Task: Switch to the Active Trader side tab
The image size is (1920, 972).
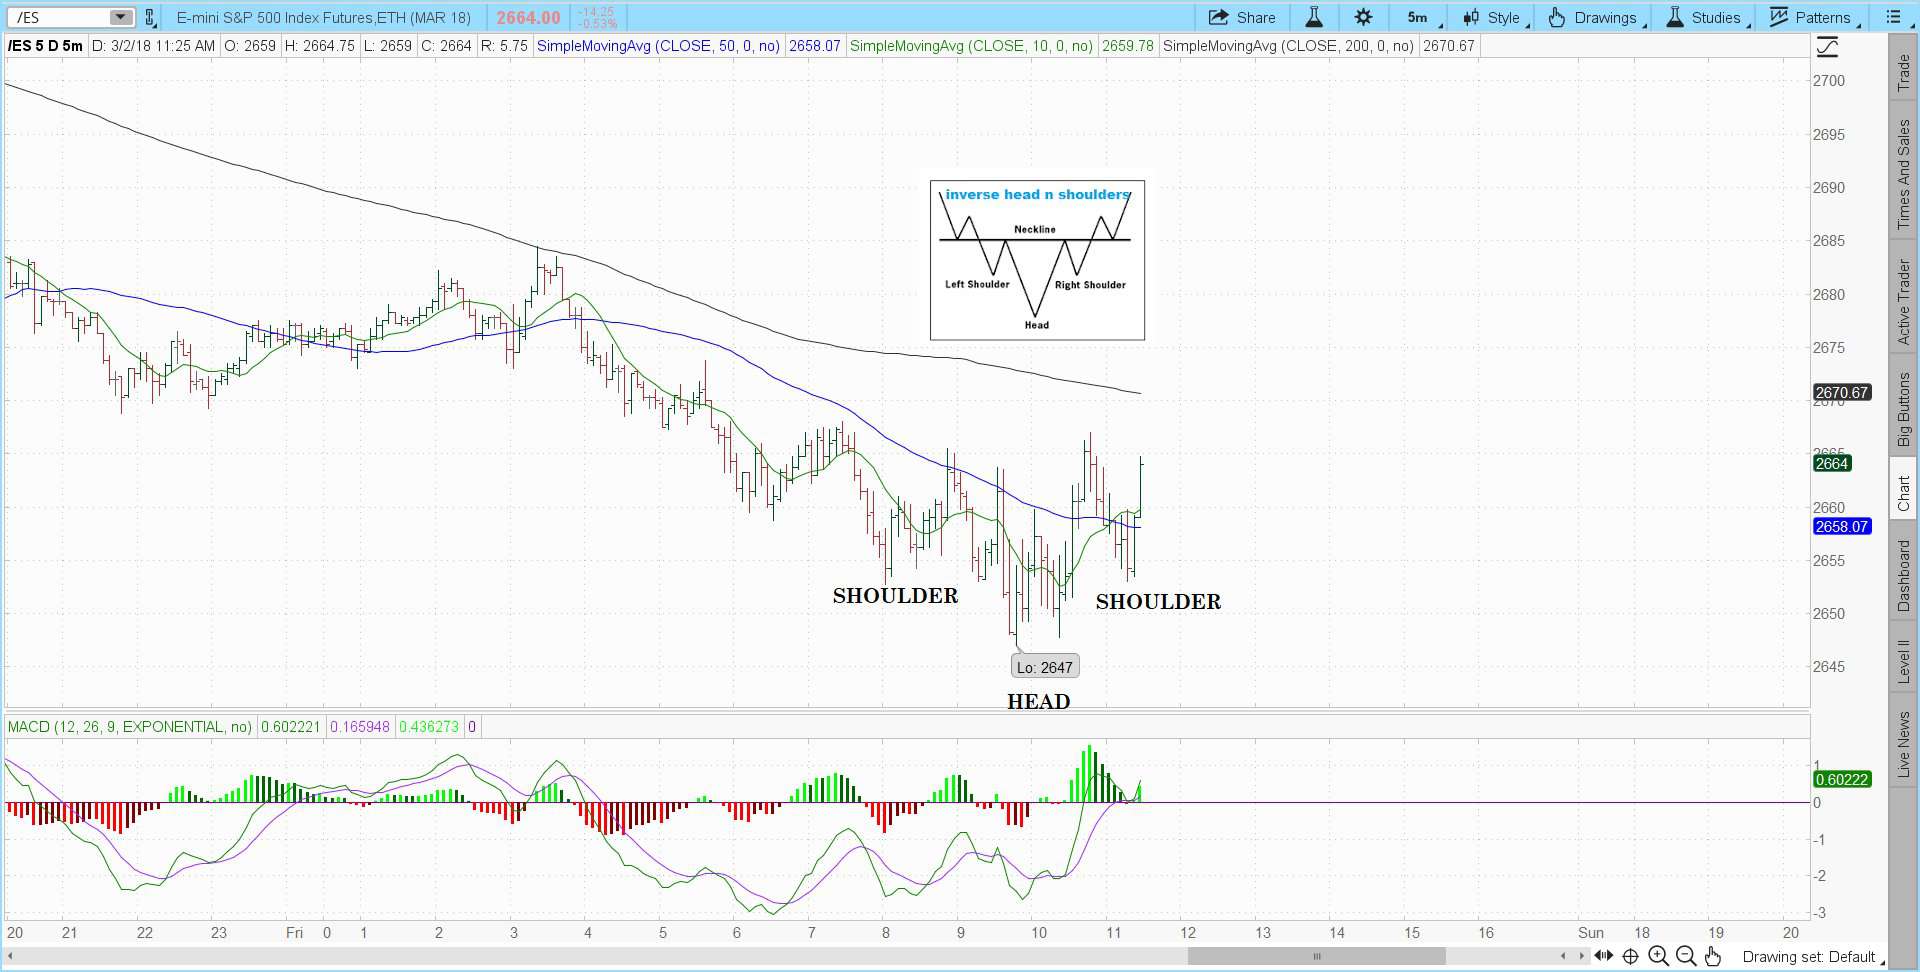Action: pos(1904,302)
